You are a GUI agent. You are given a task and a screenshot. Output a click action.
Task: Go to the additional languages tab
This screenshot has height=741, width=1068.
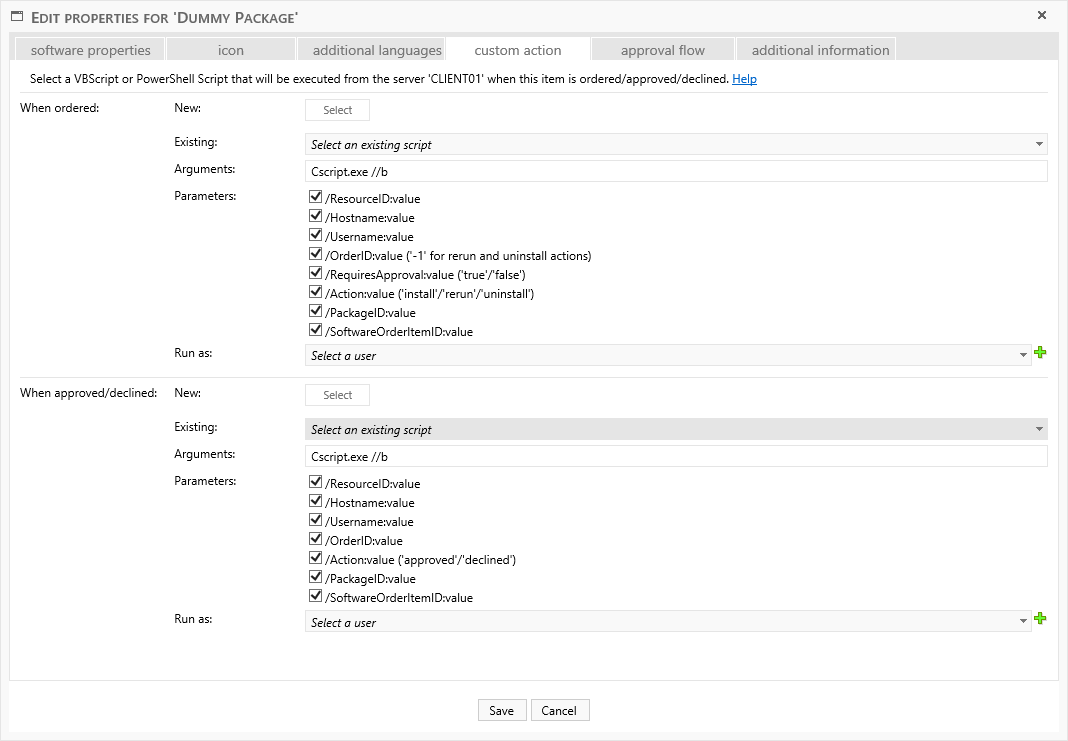[x=376, y=50]
